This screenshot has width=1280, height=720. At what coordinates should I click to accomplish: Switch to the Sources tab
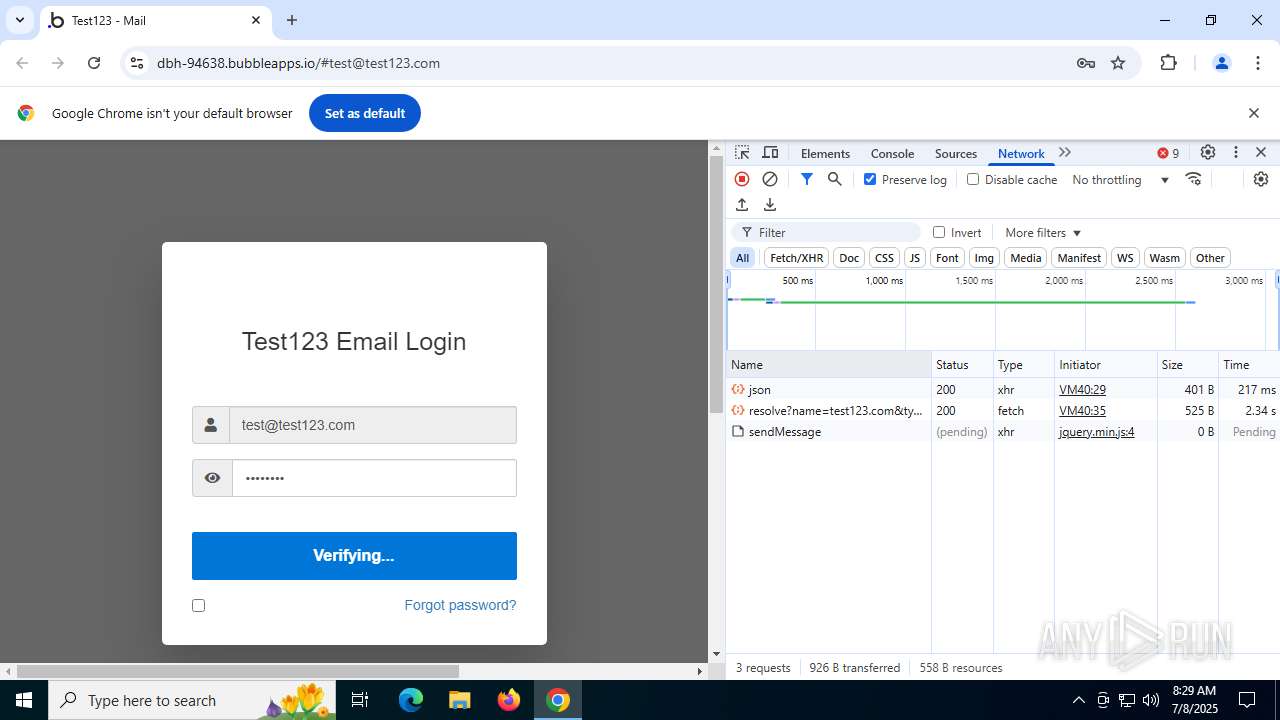(x=955, y=153)
